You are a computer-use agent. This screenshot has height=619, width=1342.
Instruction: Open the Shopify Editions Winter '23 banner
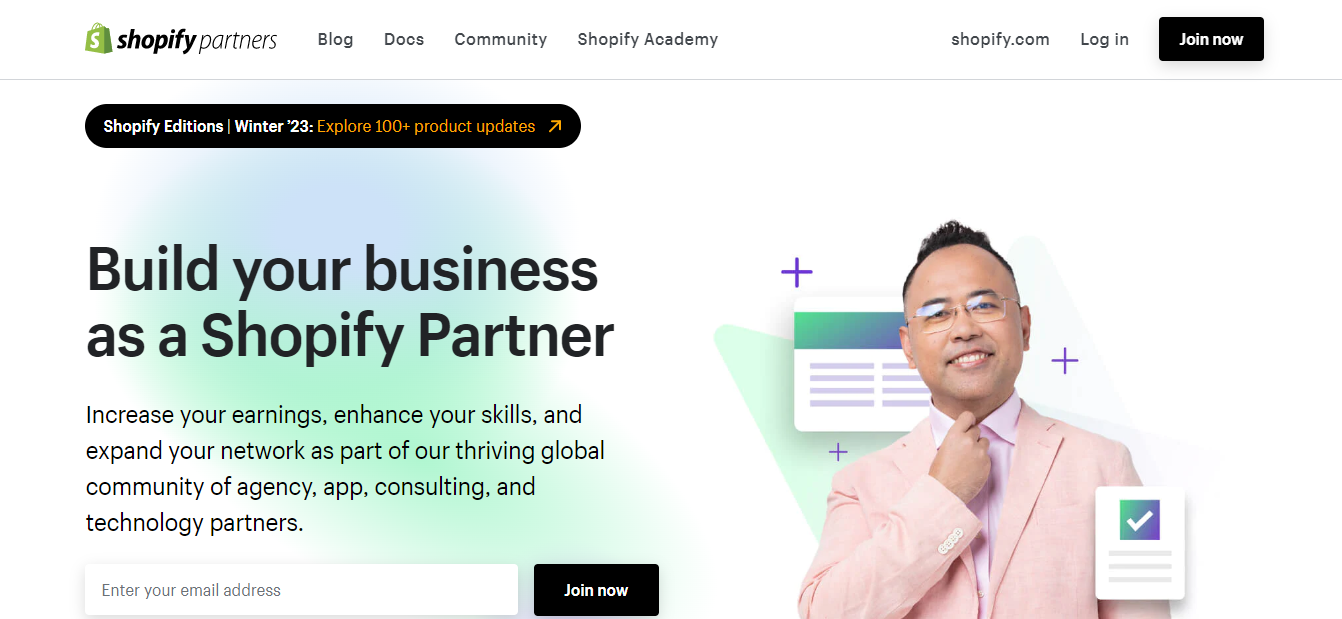(x=333, y=126)
